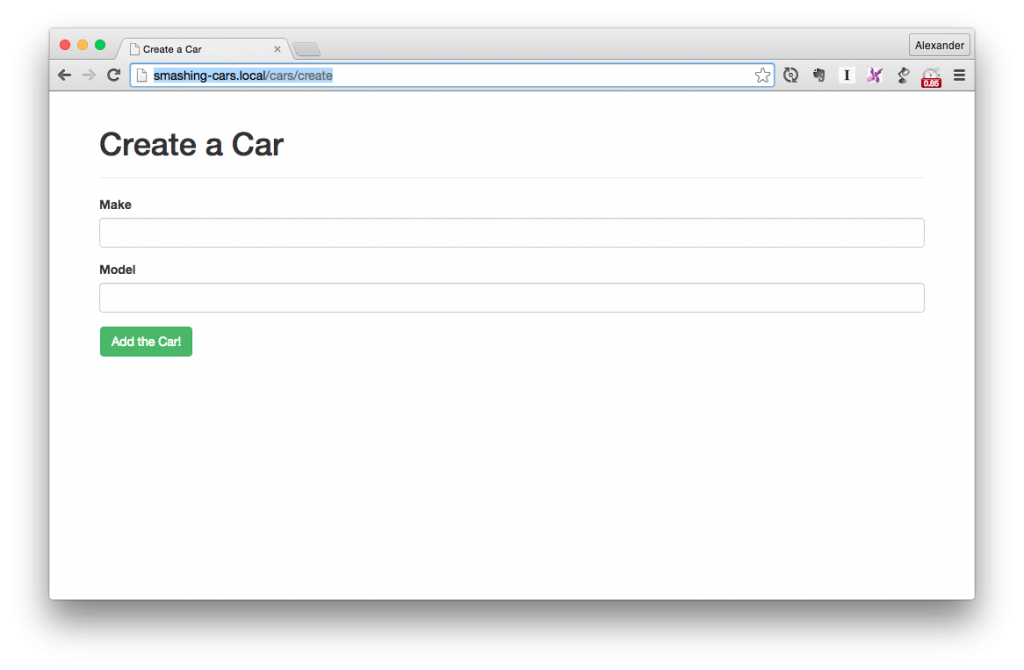1024x670 pixels.
Task: Expand the back button history
Action: pyautogui.click(x=64, y=74)
